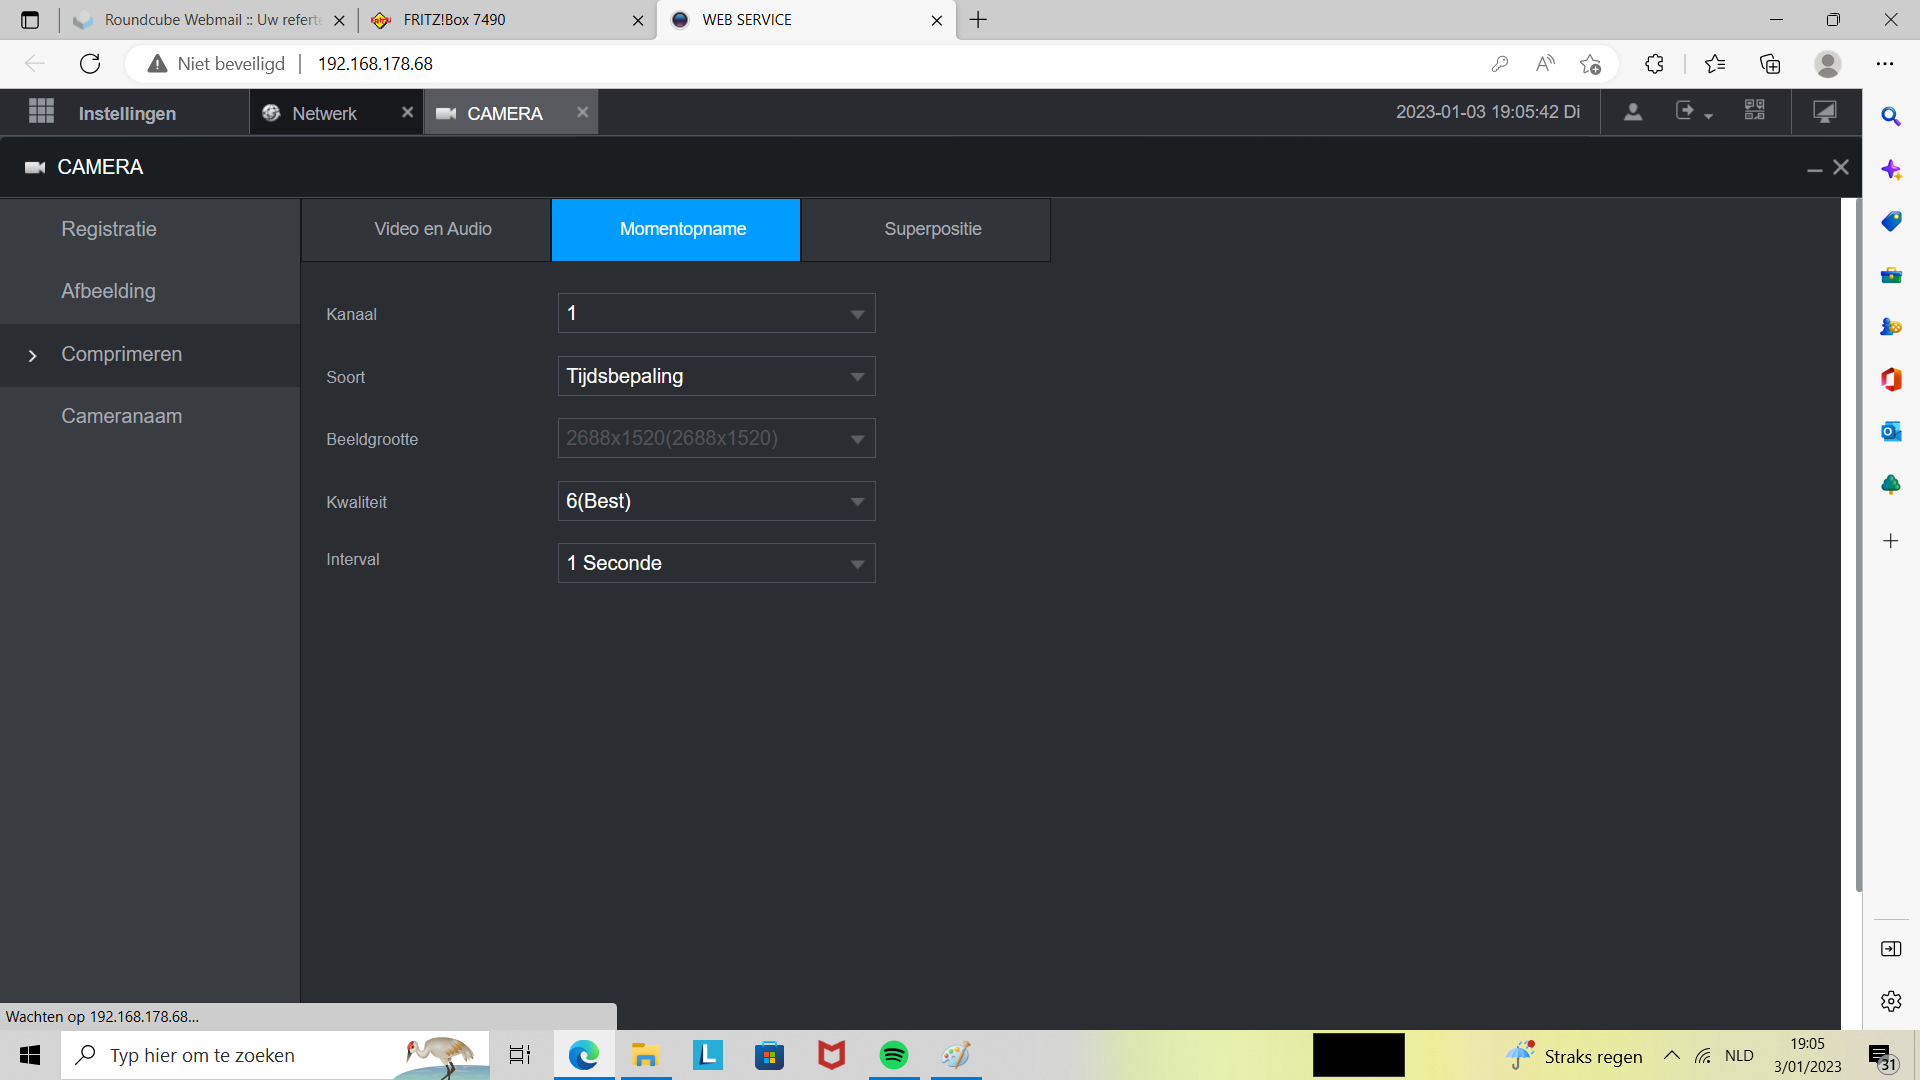This screenshot has width=1920, height=1080.
Task: Click browser refresh button
Action: [x=90, y=64]
